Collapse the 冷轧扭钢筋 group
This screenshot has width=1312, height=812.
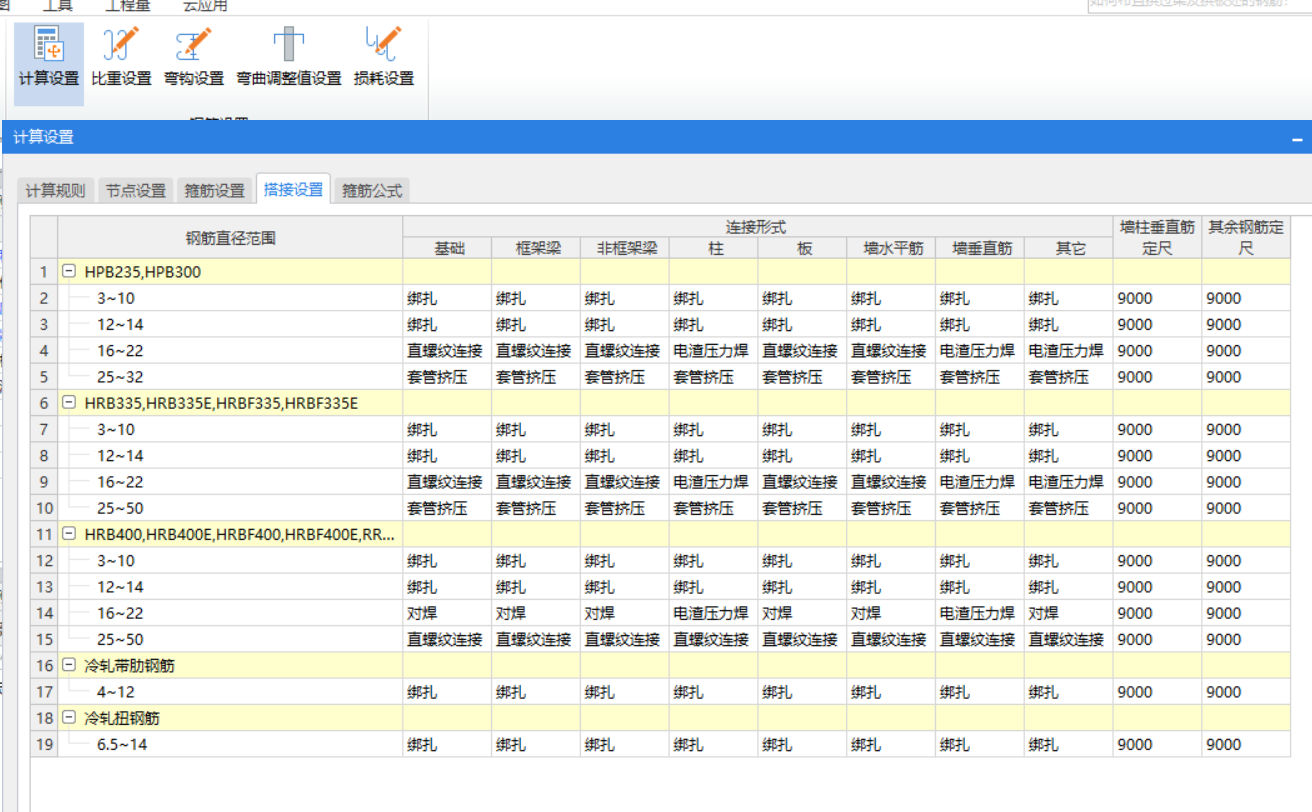[69, 718]
